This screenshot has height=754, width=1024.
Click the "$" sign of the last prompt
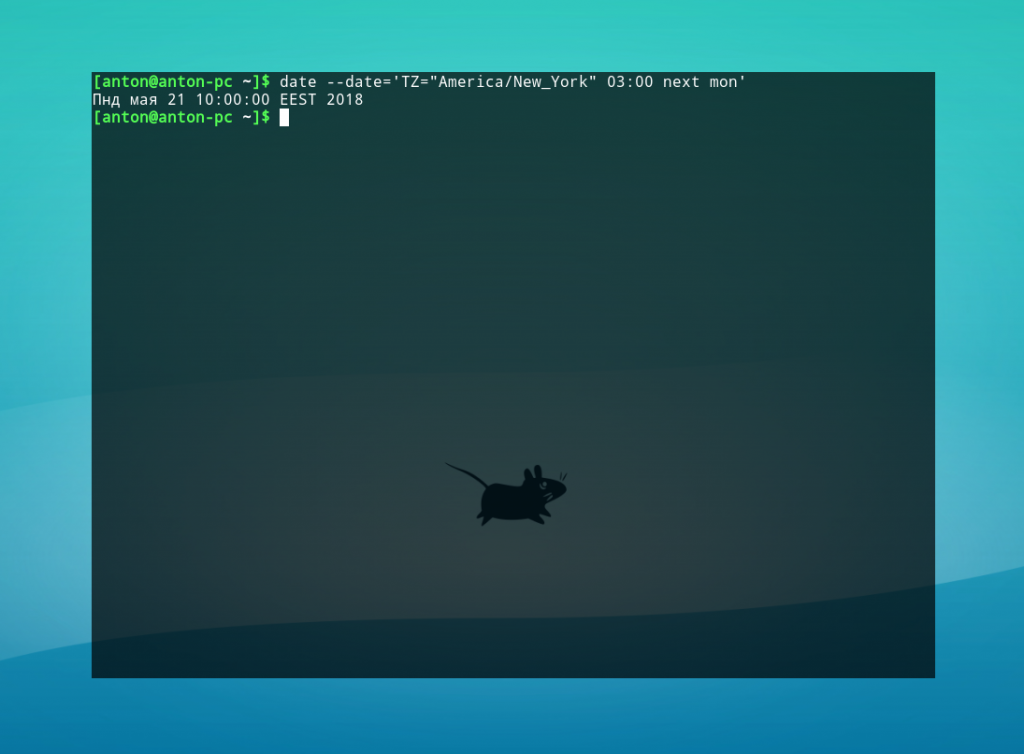[266, 118]
